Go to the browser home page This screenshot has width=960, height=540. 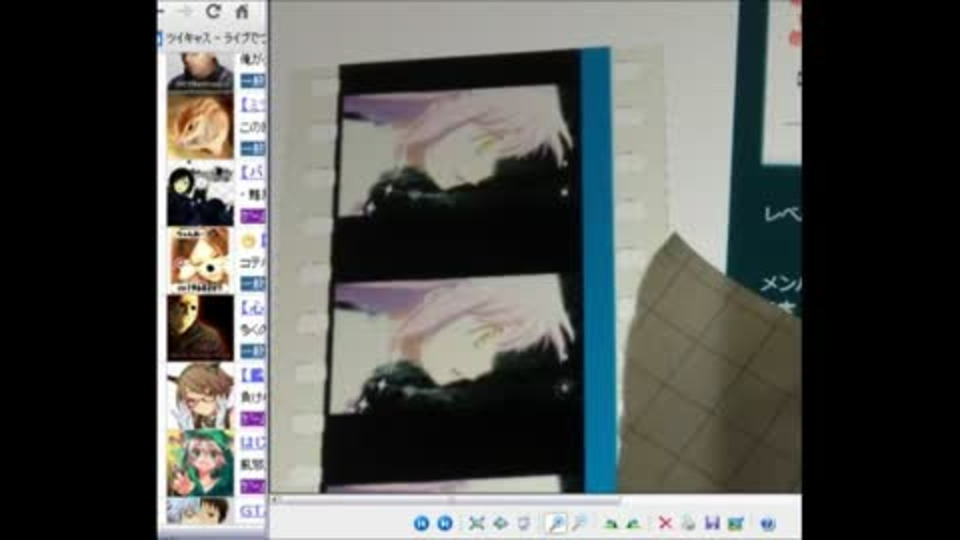(x=242, y=11)
